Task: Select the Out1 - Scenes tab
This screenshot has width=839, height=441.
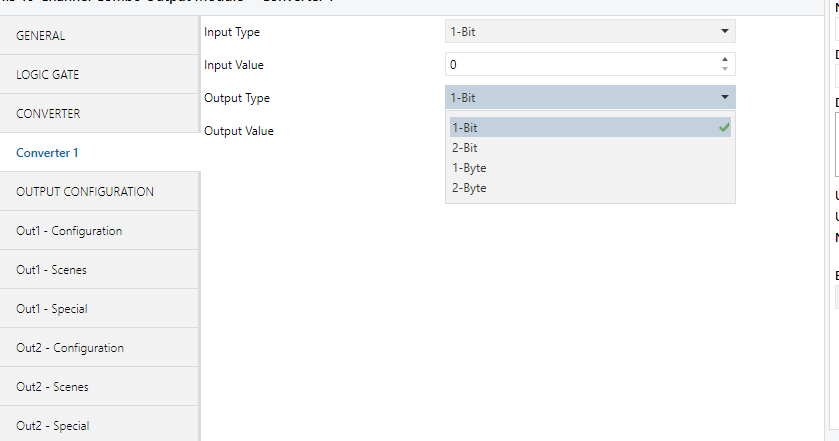Action: (100, 270)
